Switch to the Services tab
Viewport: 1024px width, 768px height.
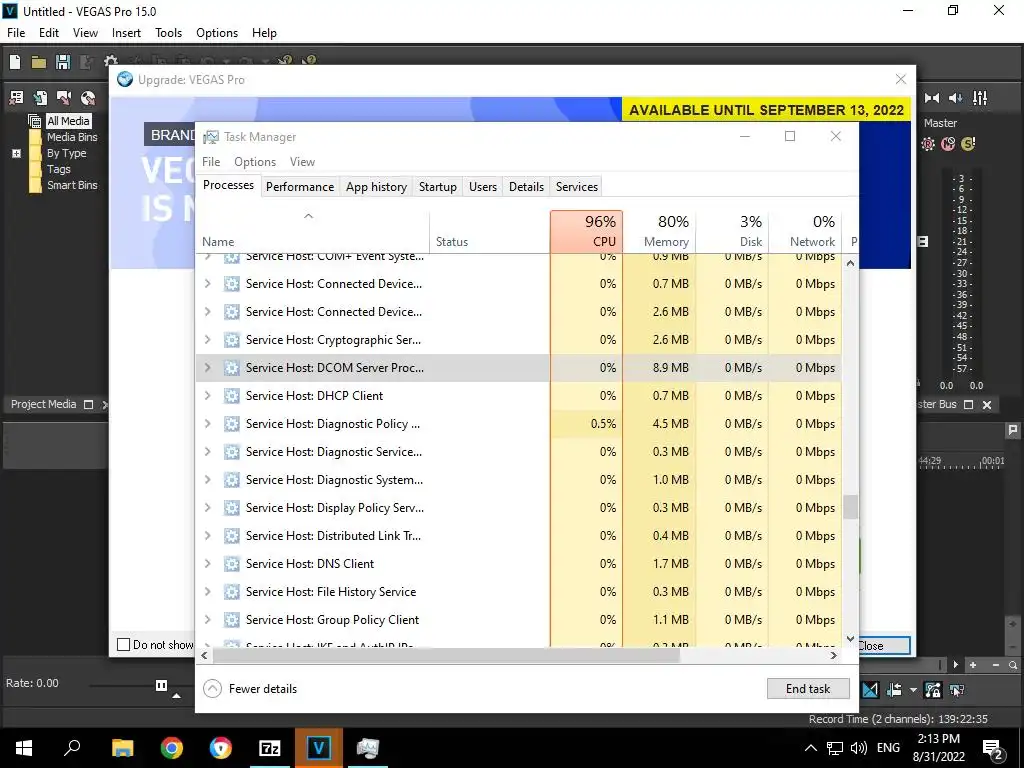pos(577,187)
